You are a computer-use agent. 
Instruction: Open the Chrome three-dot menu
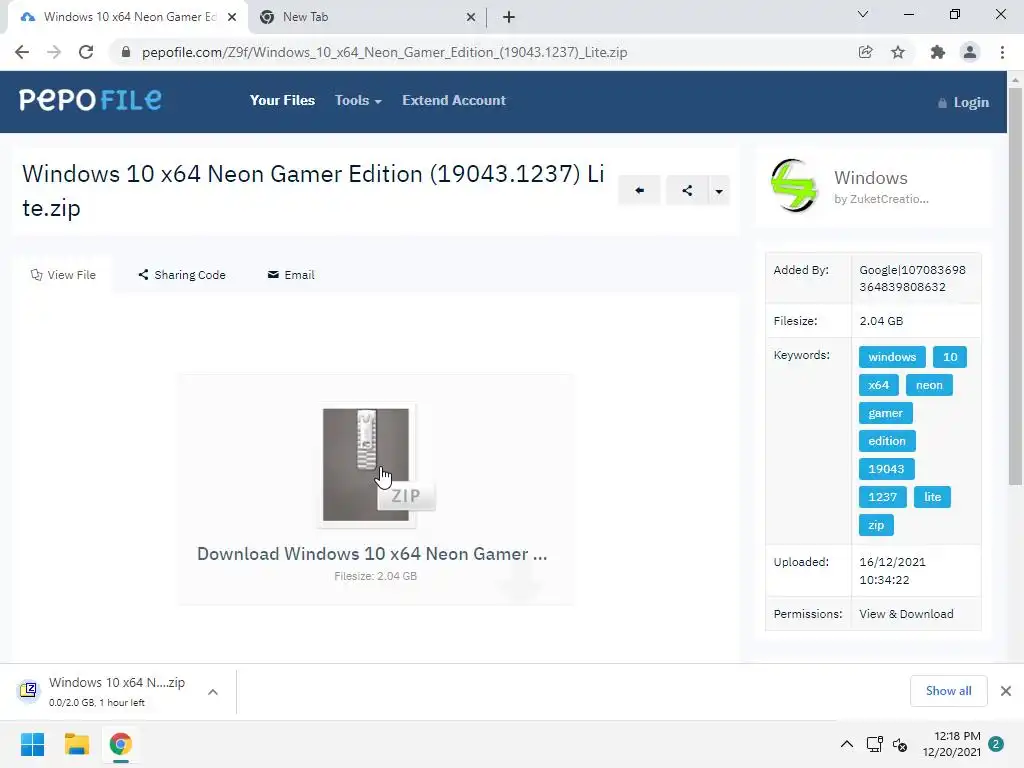tap(1002, 52)
